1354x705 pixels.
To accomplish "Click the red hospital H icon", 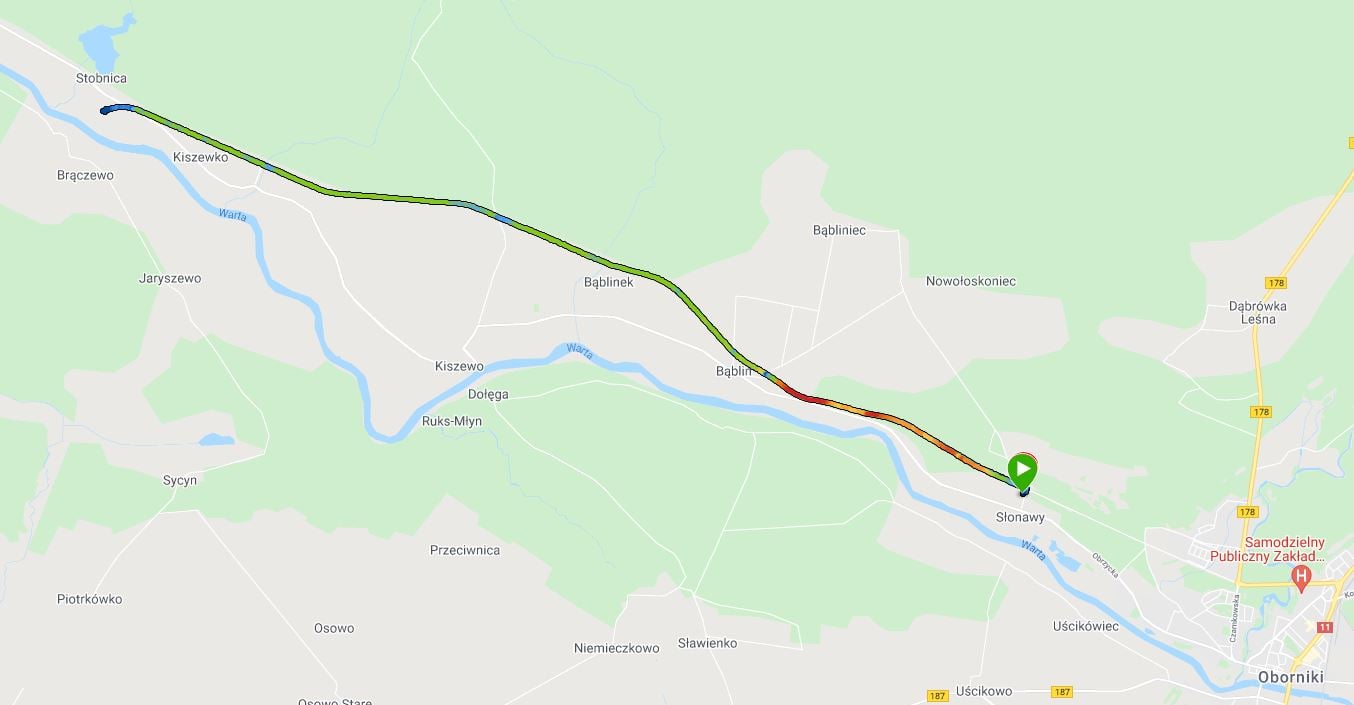I will [1301, 576].
